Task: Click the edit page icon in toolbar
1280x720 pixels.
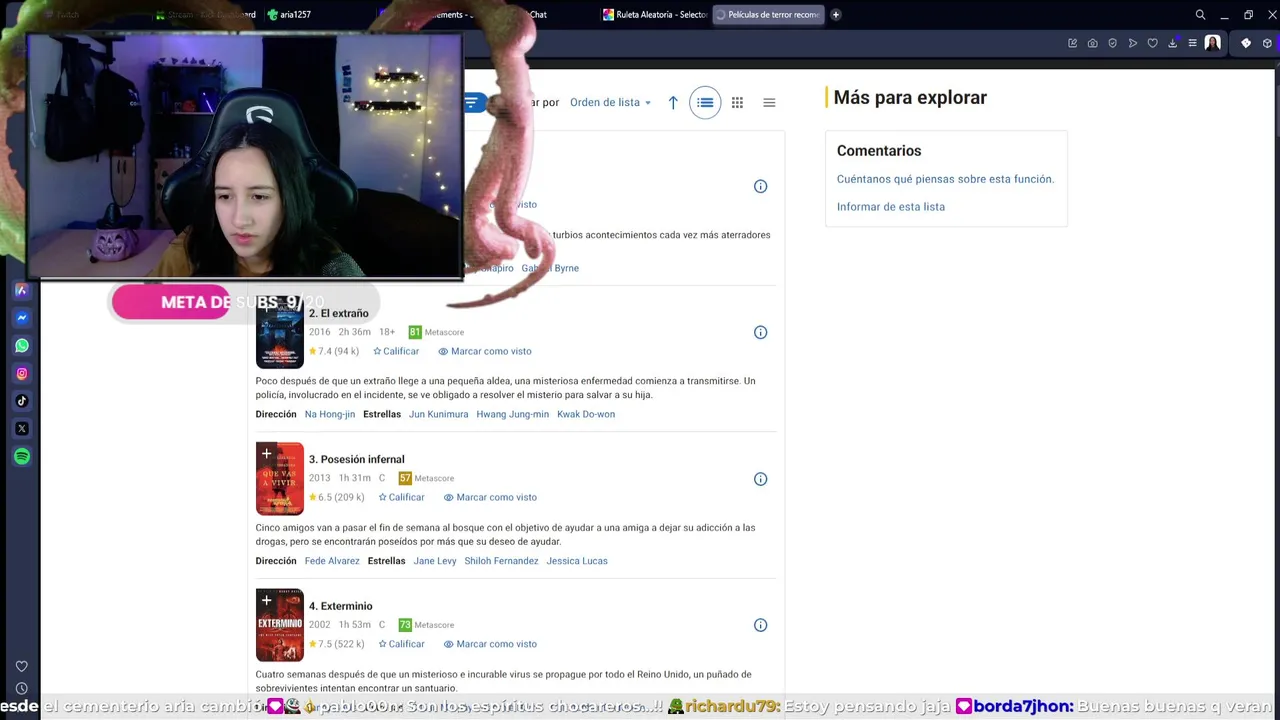Action: 1072,43
